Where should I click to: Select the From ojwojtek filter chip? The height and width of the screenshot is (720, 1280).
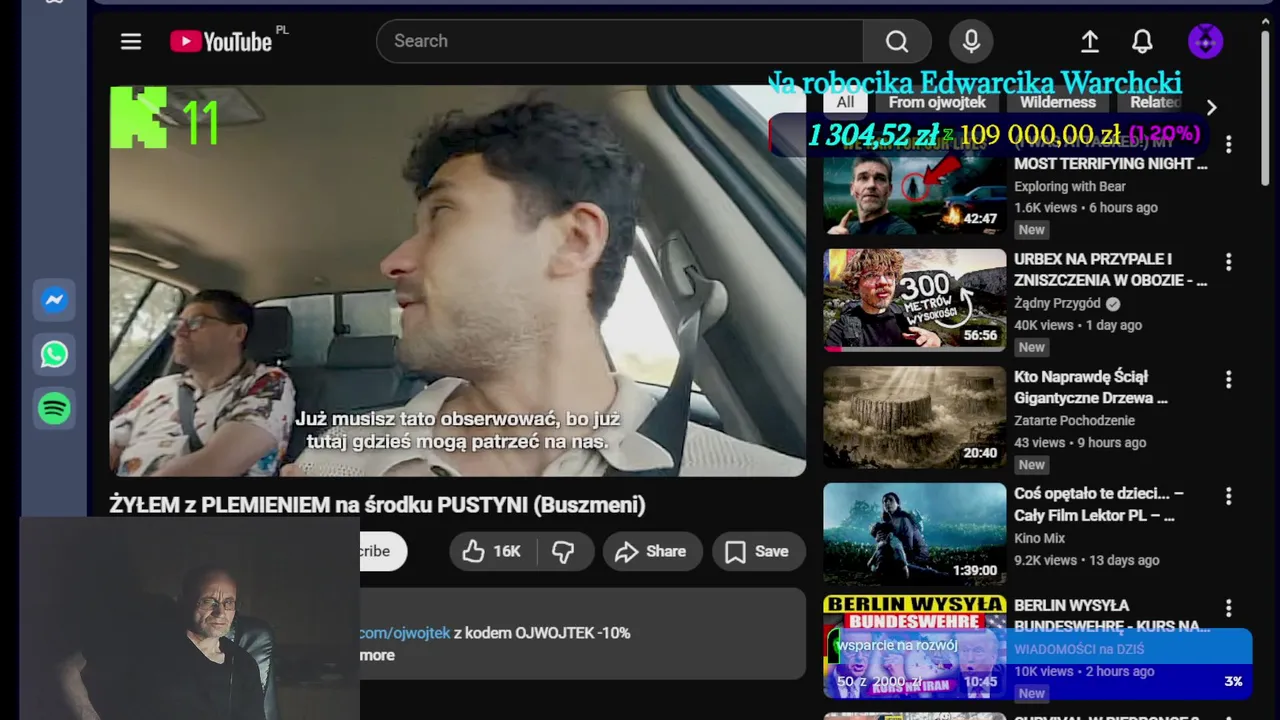[937, 102]
